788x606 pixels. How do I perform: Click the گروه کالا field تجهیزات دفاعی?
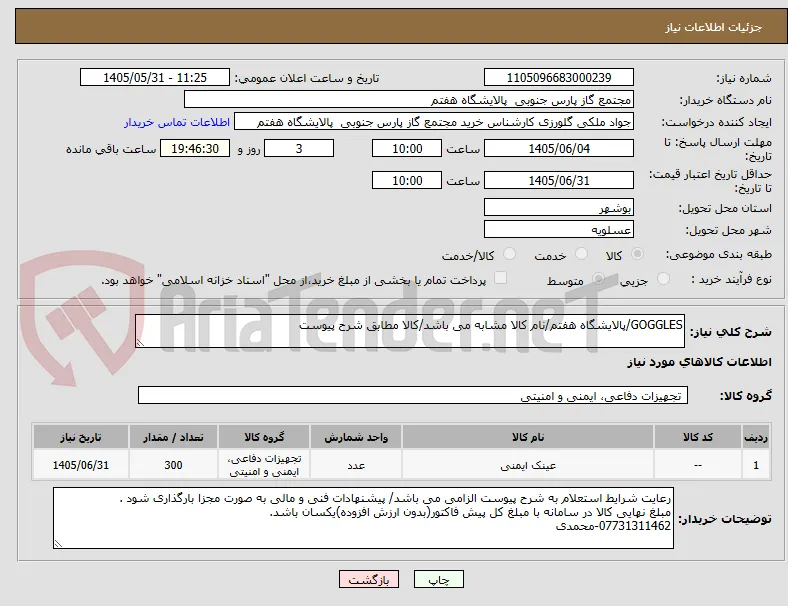click(x=413, y=395)
